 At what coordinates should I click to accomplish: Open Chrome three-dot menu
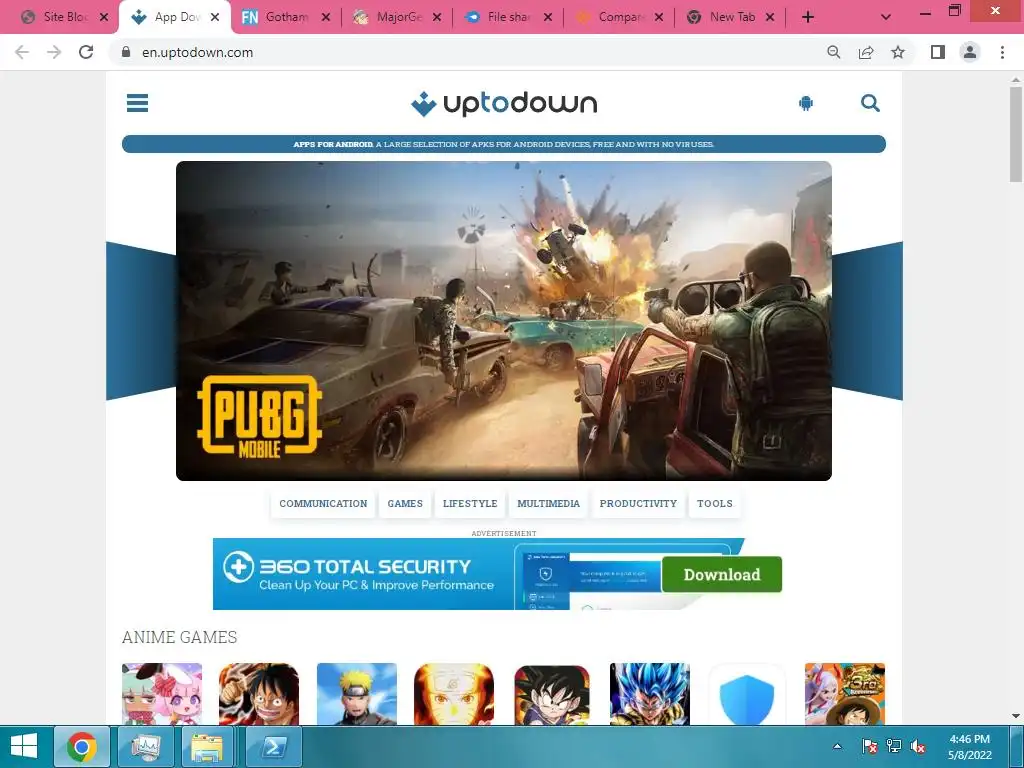click(1002, 52)
